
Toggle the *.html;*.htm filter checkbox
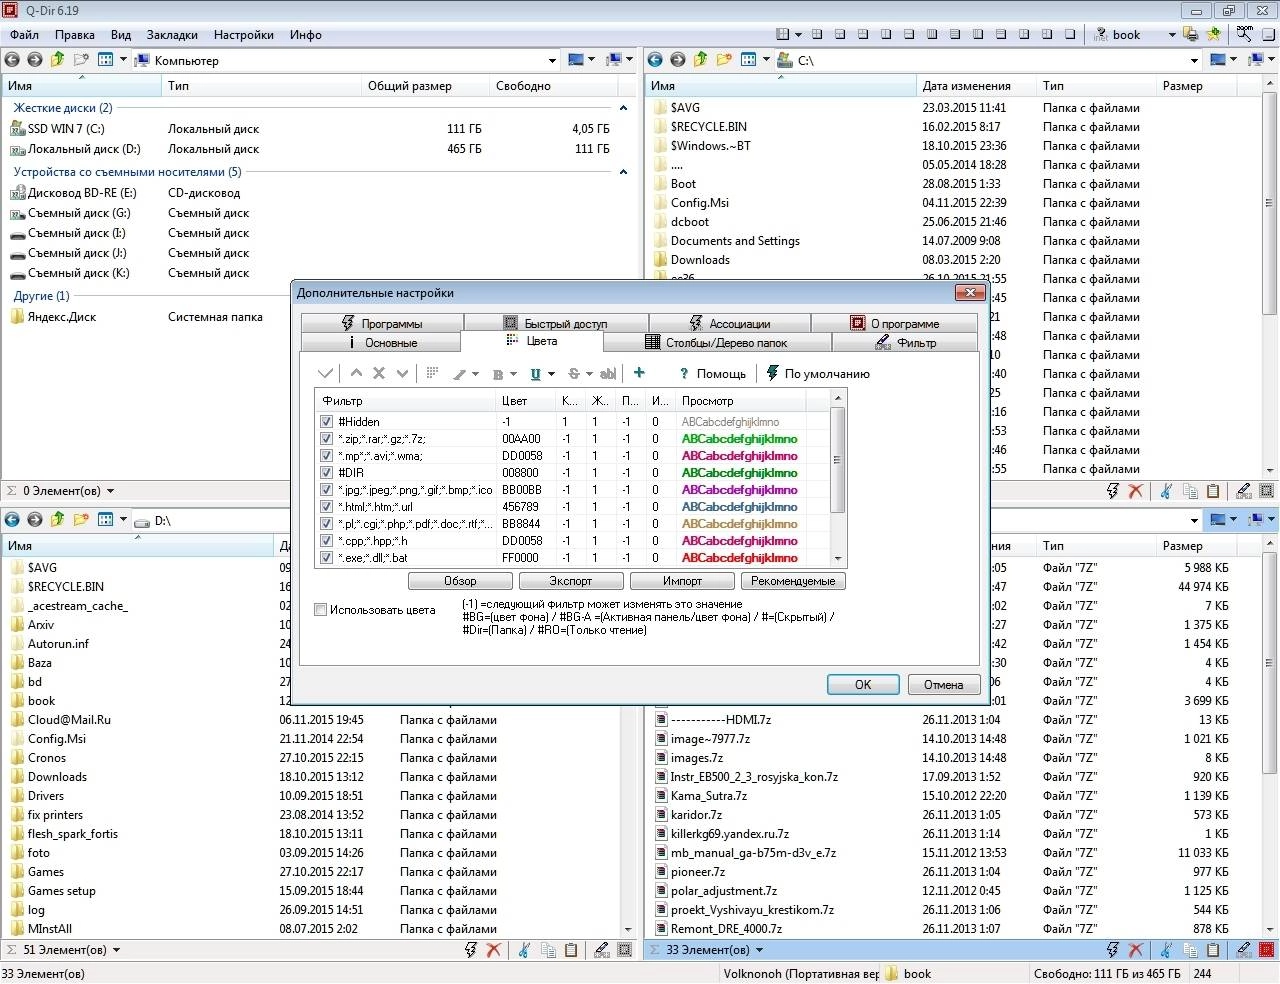coord(326,507)
